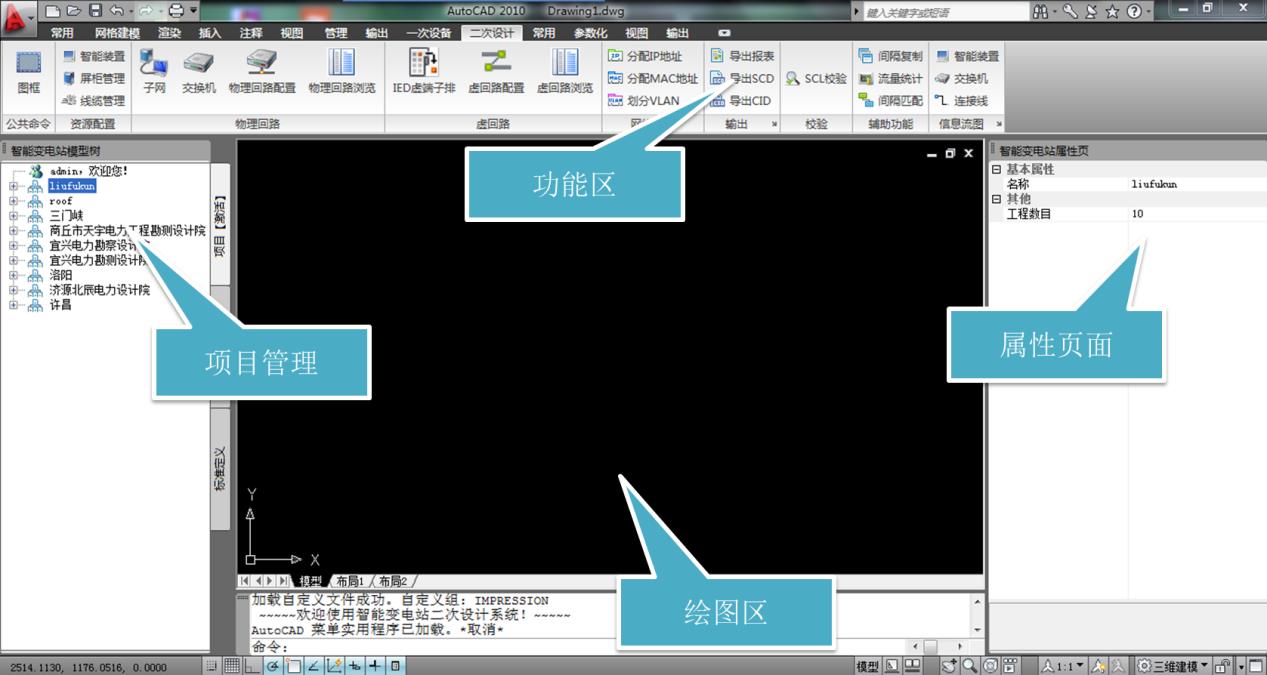The height and width of the screenshot is (675, 1267).
Task: Expand the liufukun tree node
Action: point(14,186)
